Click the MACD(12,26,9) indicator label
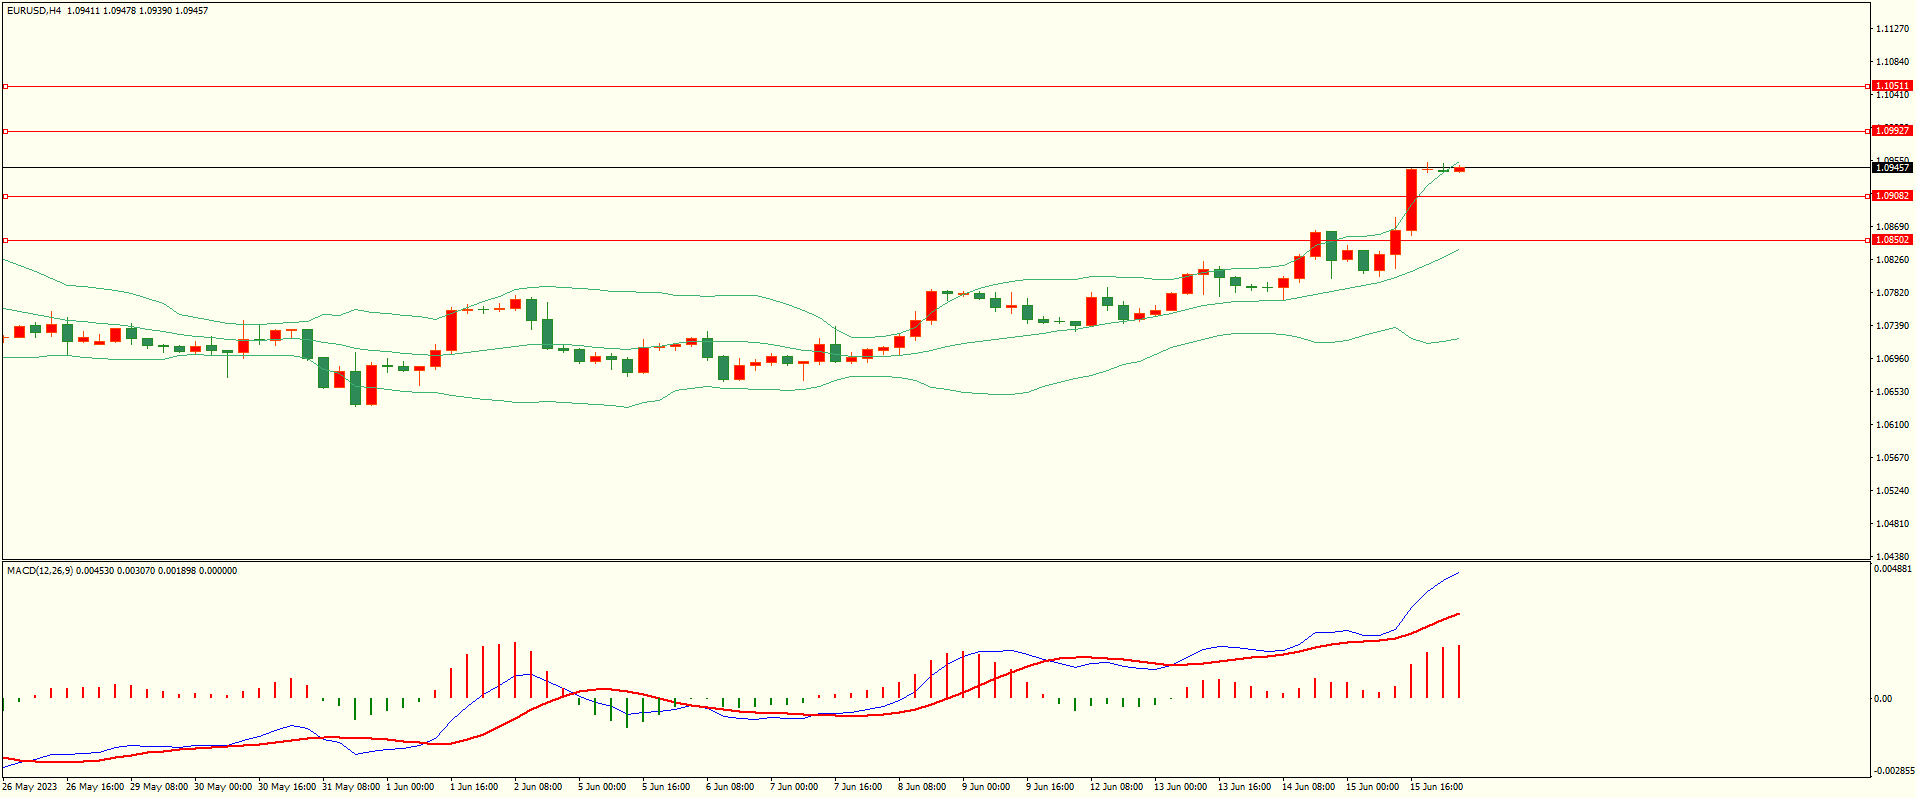The width and height of the screenshot is (1916, 798). coord(39,571)
